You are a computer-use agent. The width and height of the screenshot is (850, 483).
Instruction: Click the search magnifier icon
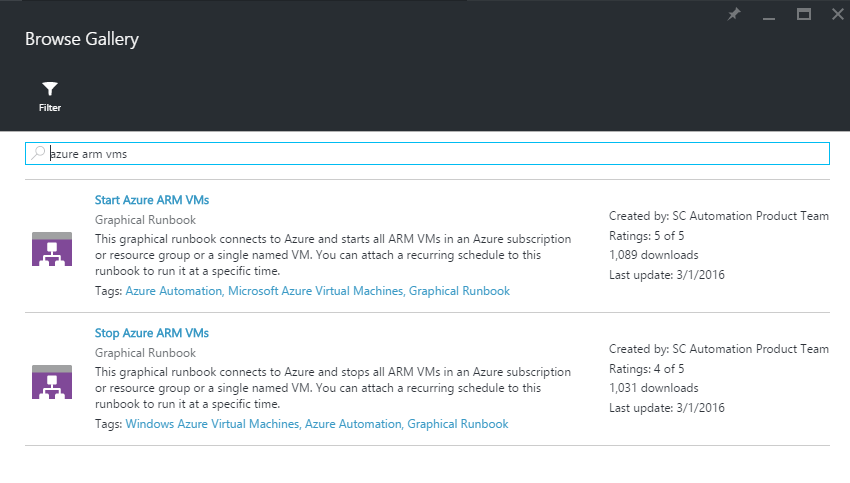tap(38, 153)
